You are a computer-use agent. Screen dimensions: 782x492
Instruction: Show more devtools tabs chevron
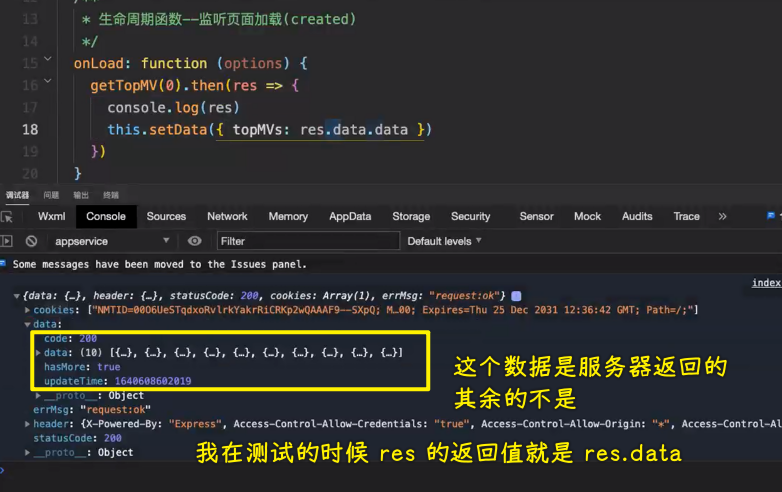coord(722,216)
